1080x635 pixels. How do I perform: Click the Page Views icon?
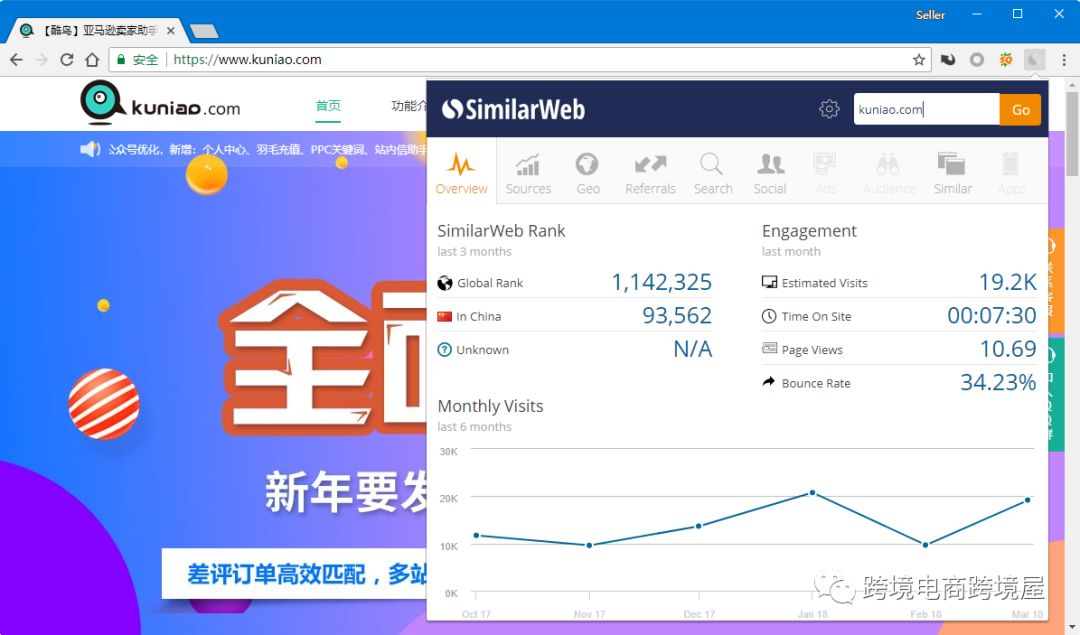click(x=769, y=348)
